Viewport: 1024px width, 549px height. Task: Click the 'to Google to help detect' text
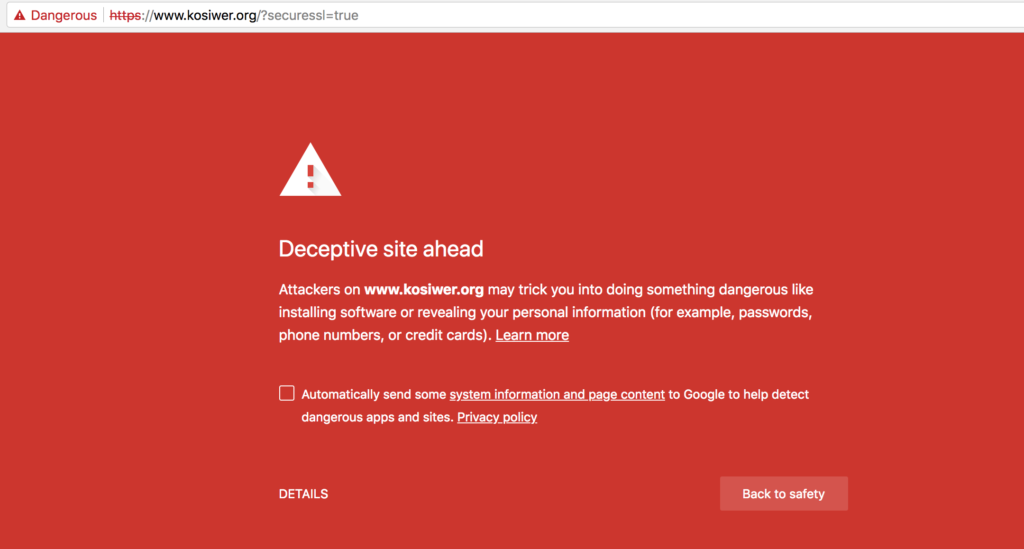pyautogui.click(x=739, y=394)
